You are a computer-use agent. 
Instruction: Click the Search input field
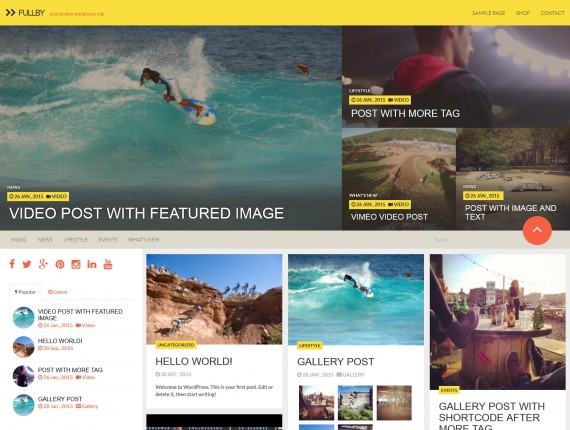[473, 240]
